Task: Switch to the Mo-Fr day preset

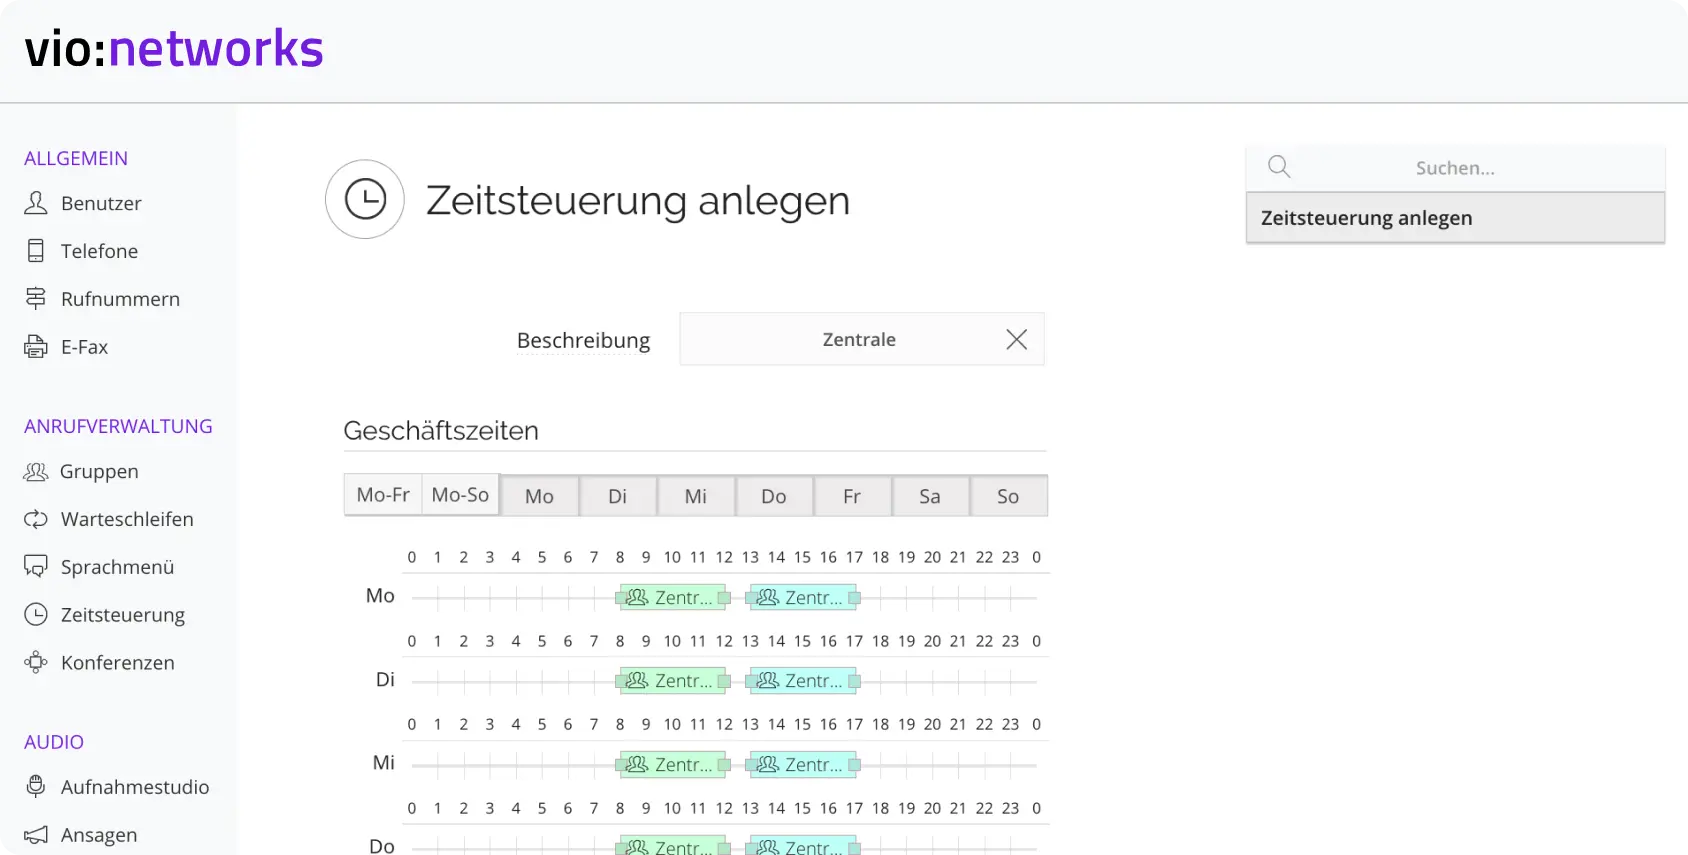Action: [383, 495]
